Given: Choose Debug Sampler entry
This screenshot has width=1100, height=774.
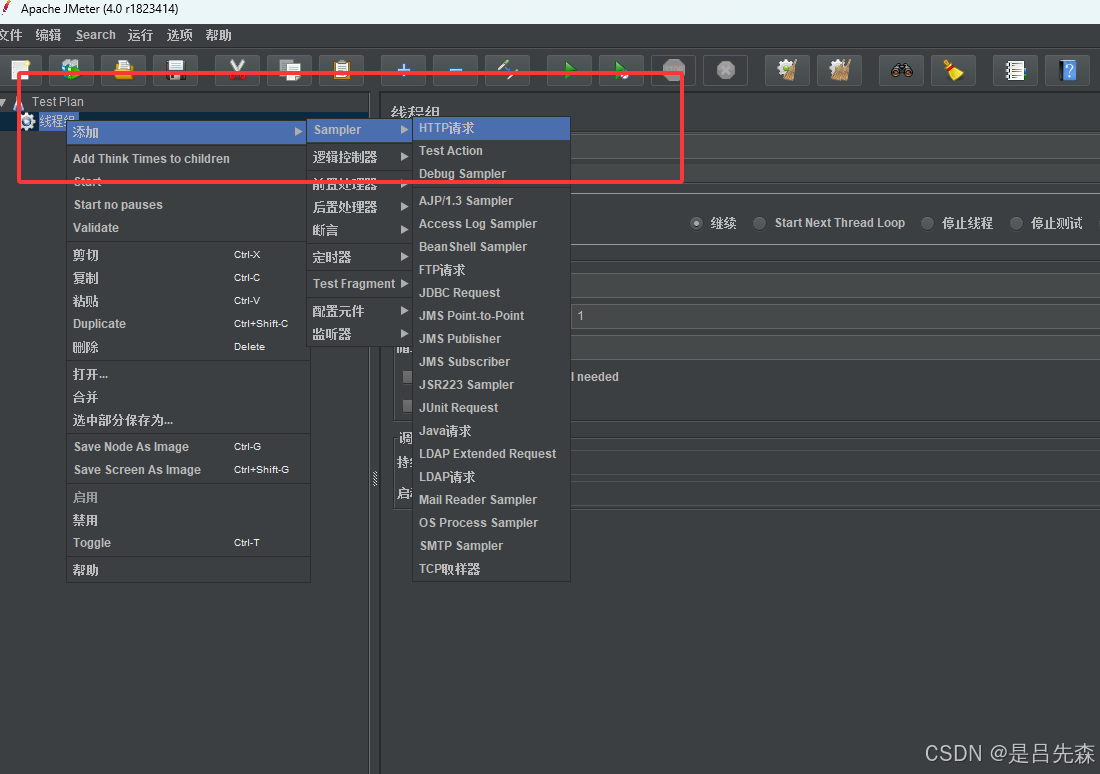Looking at the screenshot, I should click(491, 174).
